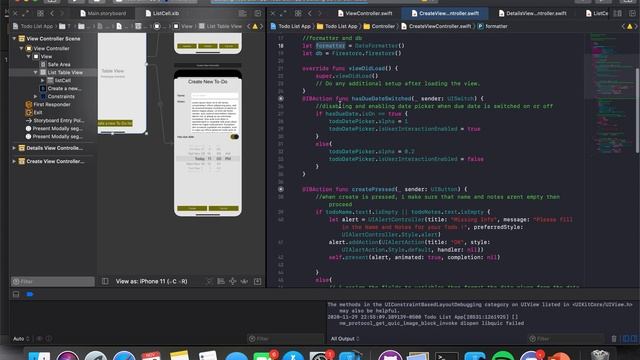
Task: Add another editor from the right pane
Action: (632, 13)
